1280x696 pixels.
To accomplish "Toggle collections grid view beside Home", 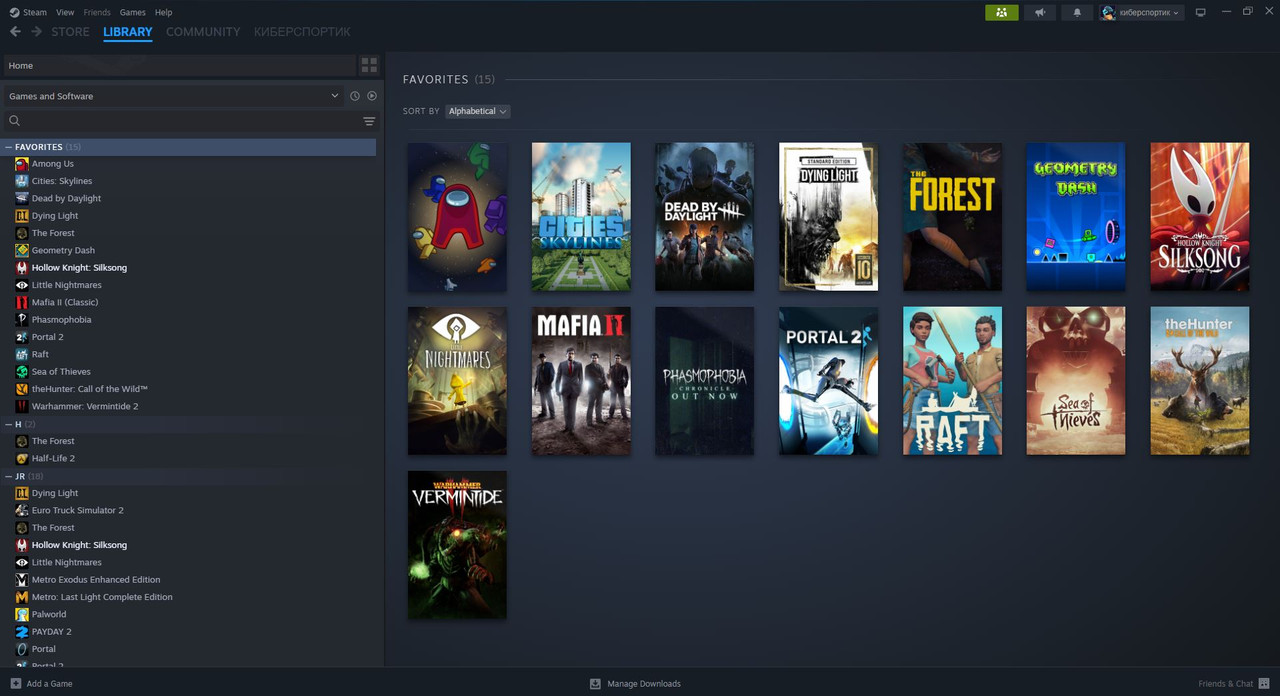I will point(369,65).
